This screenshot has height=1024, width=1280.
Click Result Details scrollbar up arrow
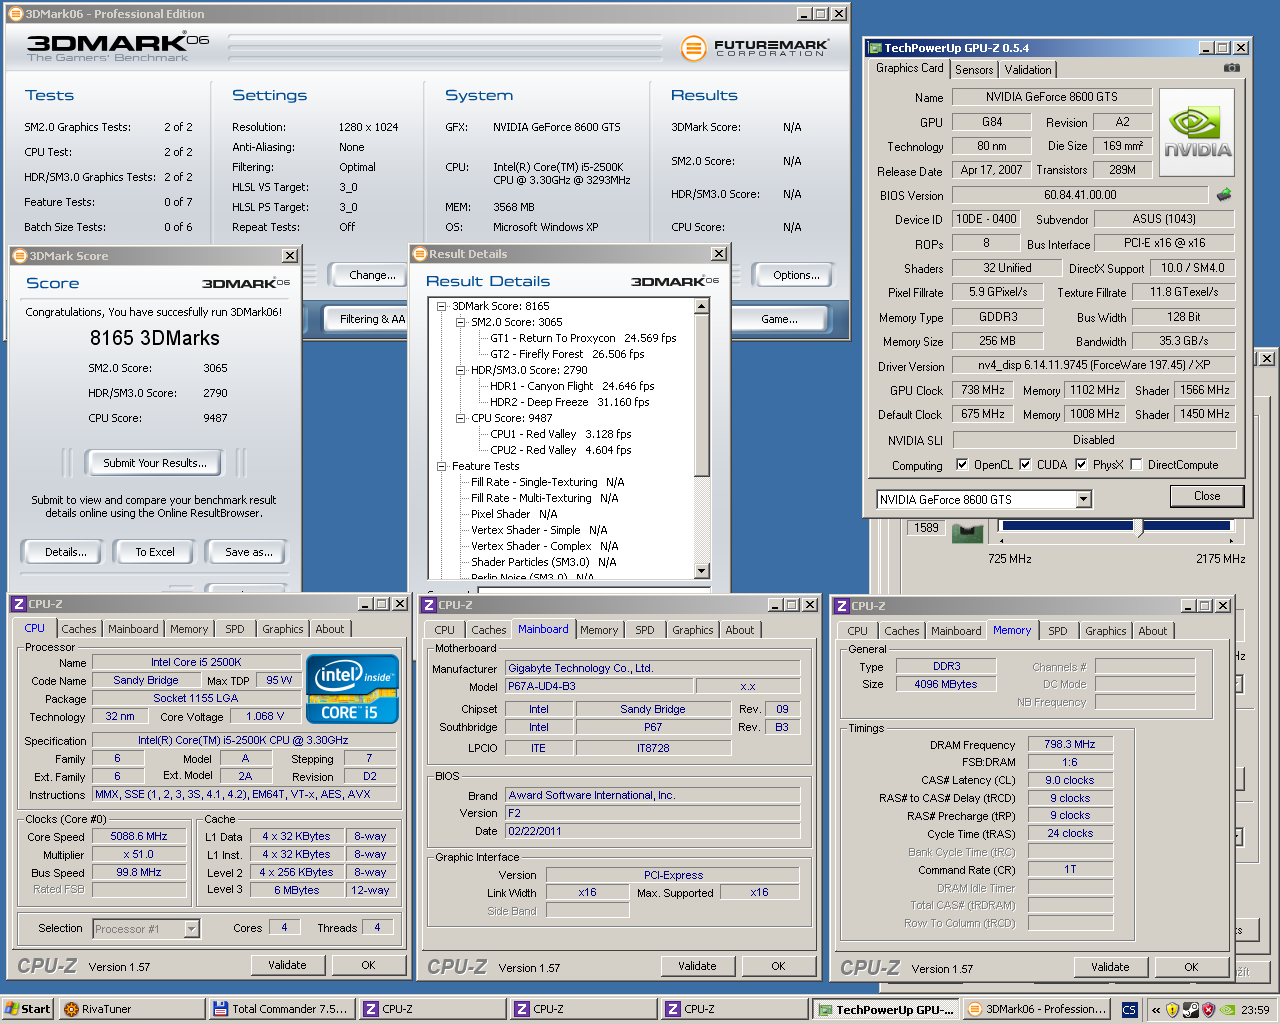[702, 305]
